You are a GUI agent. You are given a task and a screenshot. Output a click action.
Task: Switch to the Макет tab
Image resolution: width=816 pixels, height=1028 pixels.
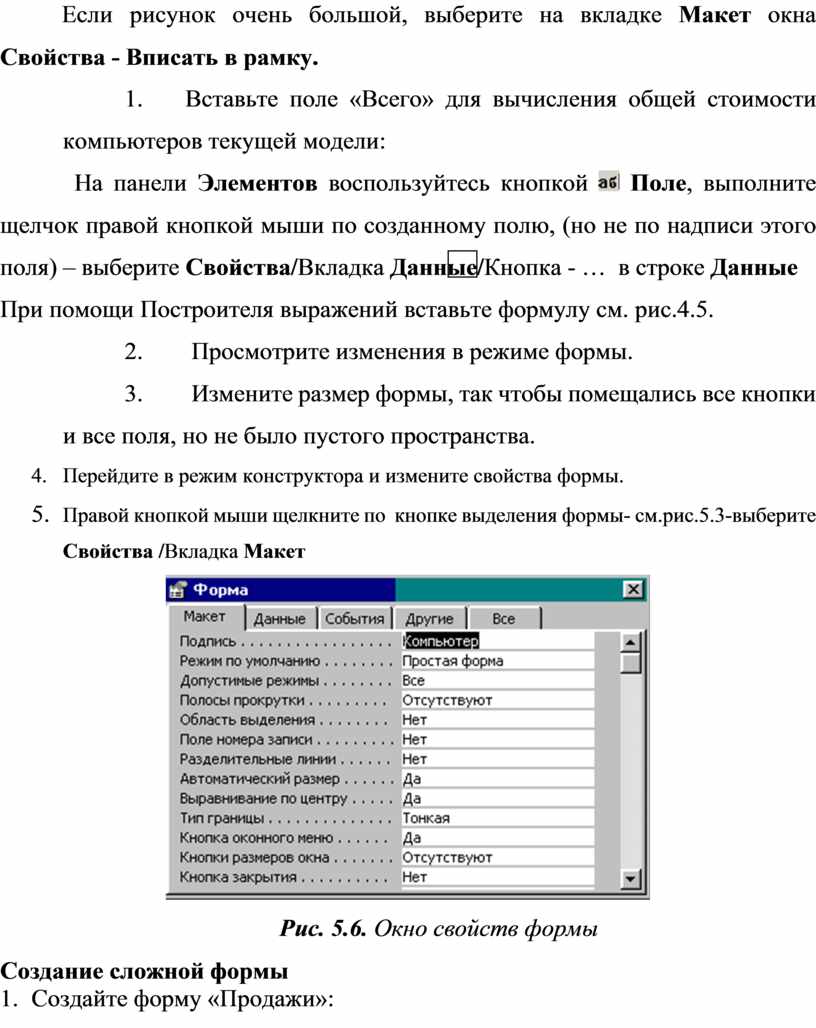click(204, 617)
